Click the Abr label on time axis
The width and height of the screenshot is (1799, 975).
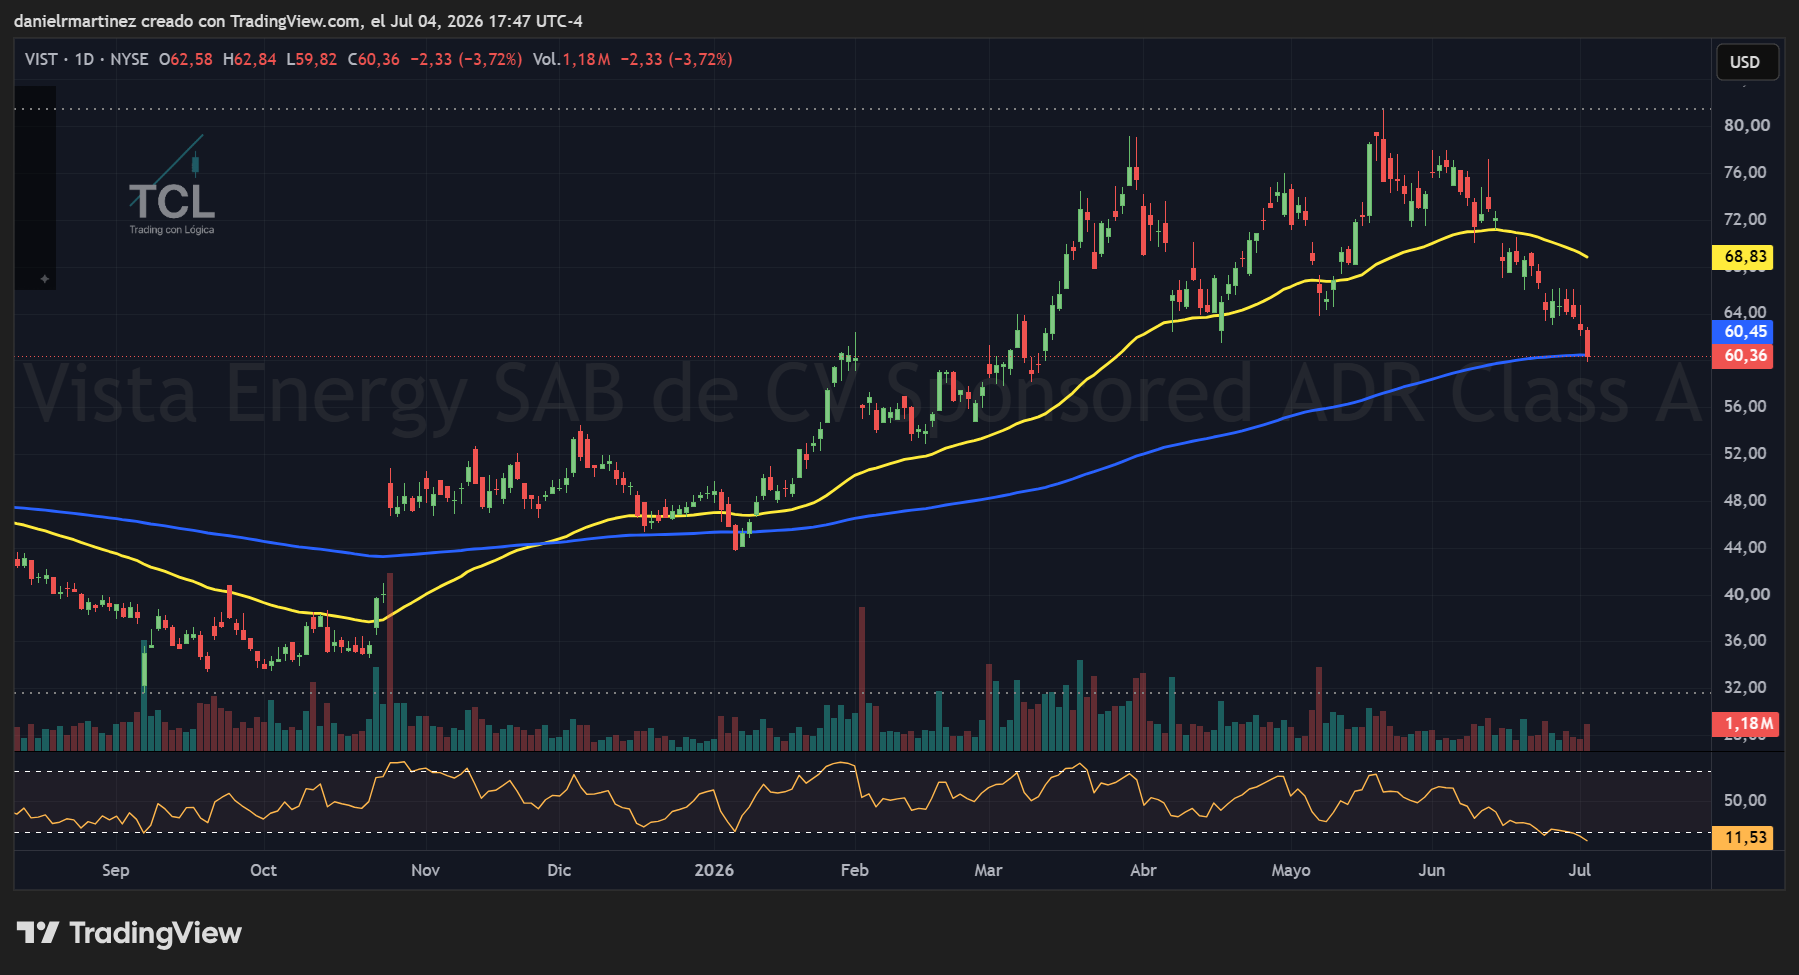click(1143, 870)
